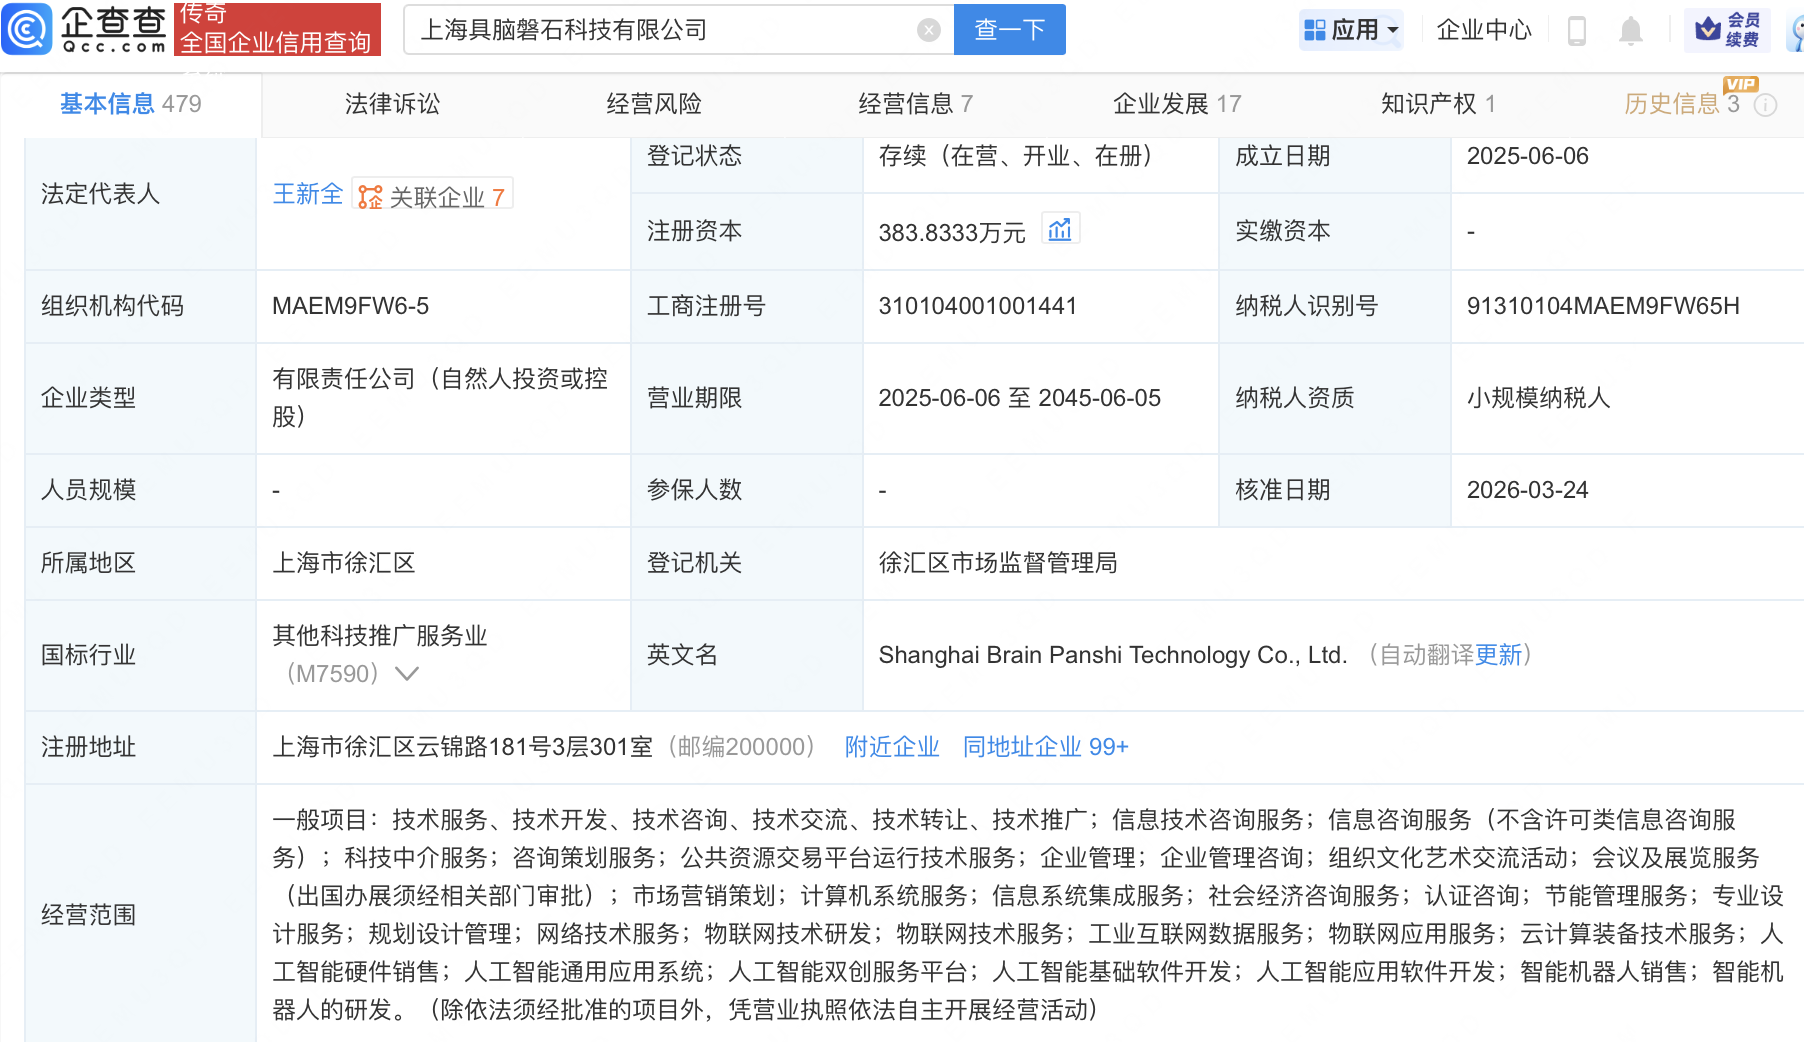Screen dimensions: 1804x1042
Task: Click 更新 link next to English name
Action: pos(1498,655)
